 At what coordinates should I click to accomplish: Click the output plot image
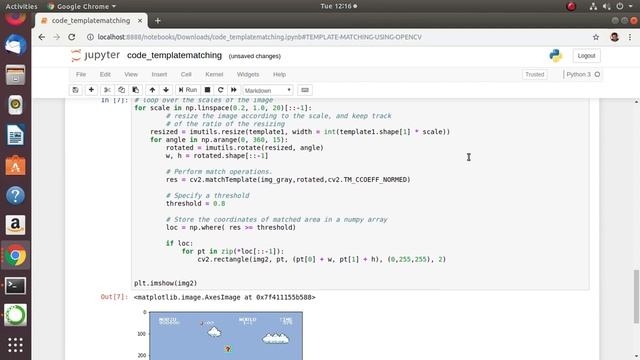click(226, 336)
